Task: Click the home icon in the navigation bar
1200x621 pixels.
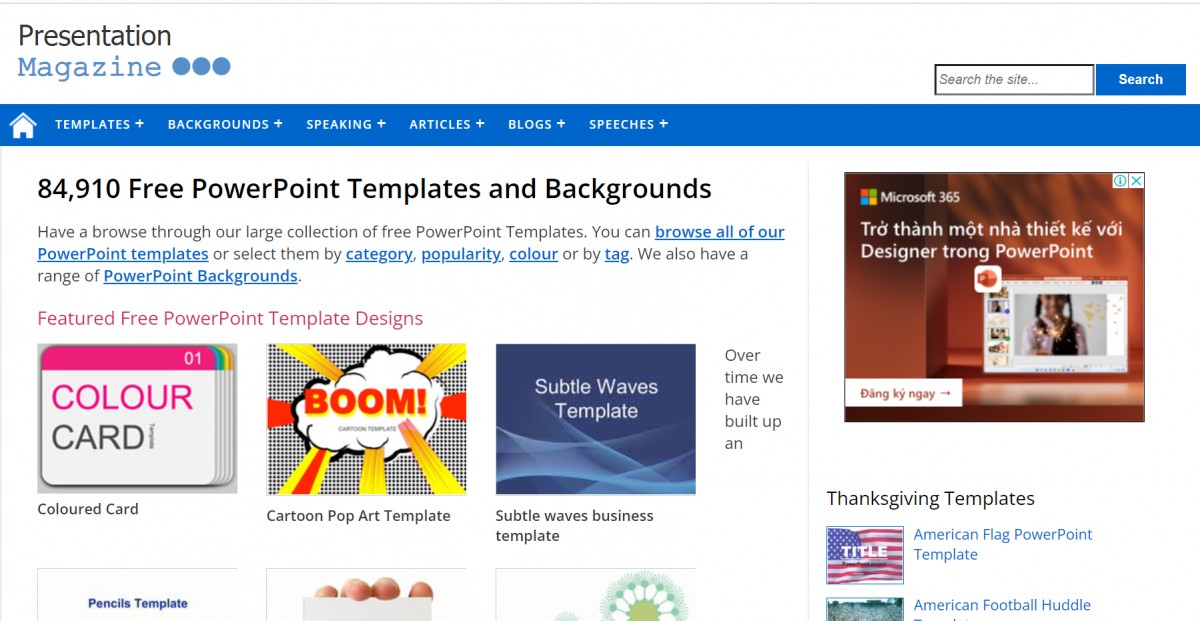Action: 23,125
